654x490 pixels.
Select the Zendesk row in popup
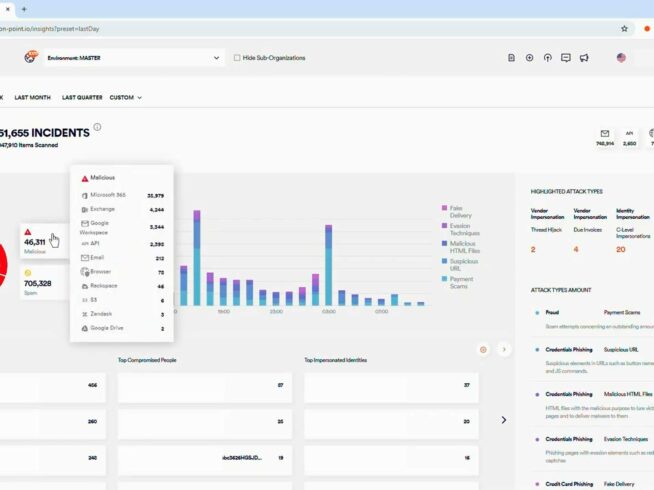click(x=122, y=314)
